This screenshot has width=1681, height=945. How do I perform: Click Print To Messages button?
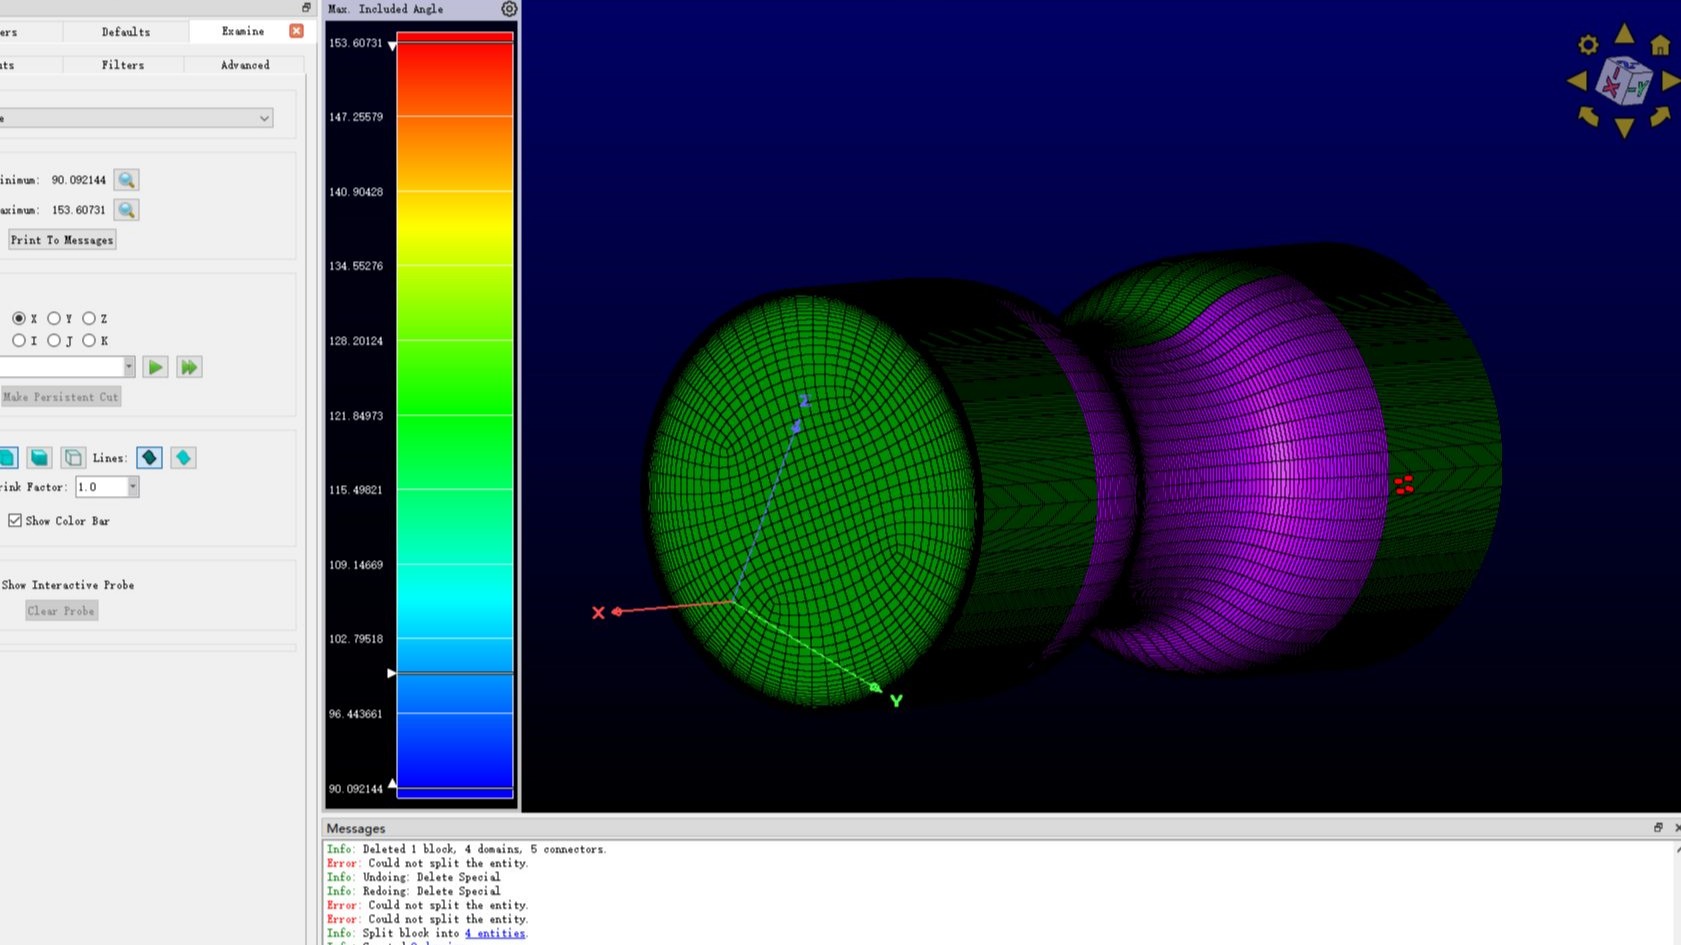pyautogui.click(x=62, y=240)
